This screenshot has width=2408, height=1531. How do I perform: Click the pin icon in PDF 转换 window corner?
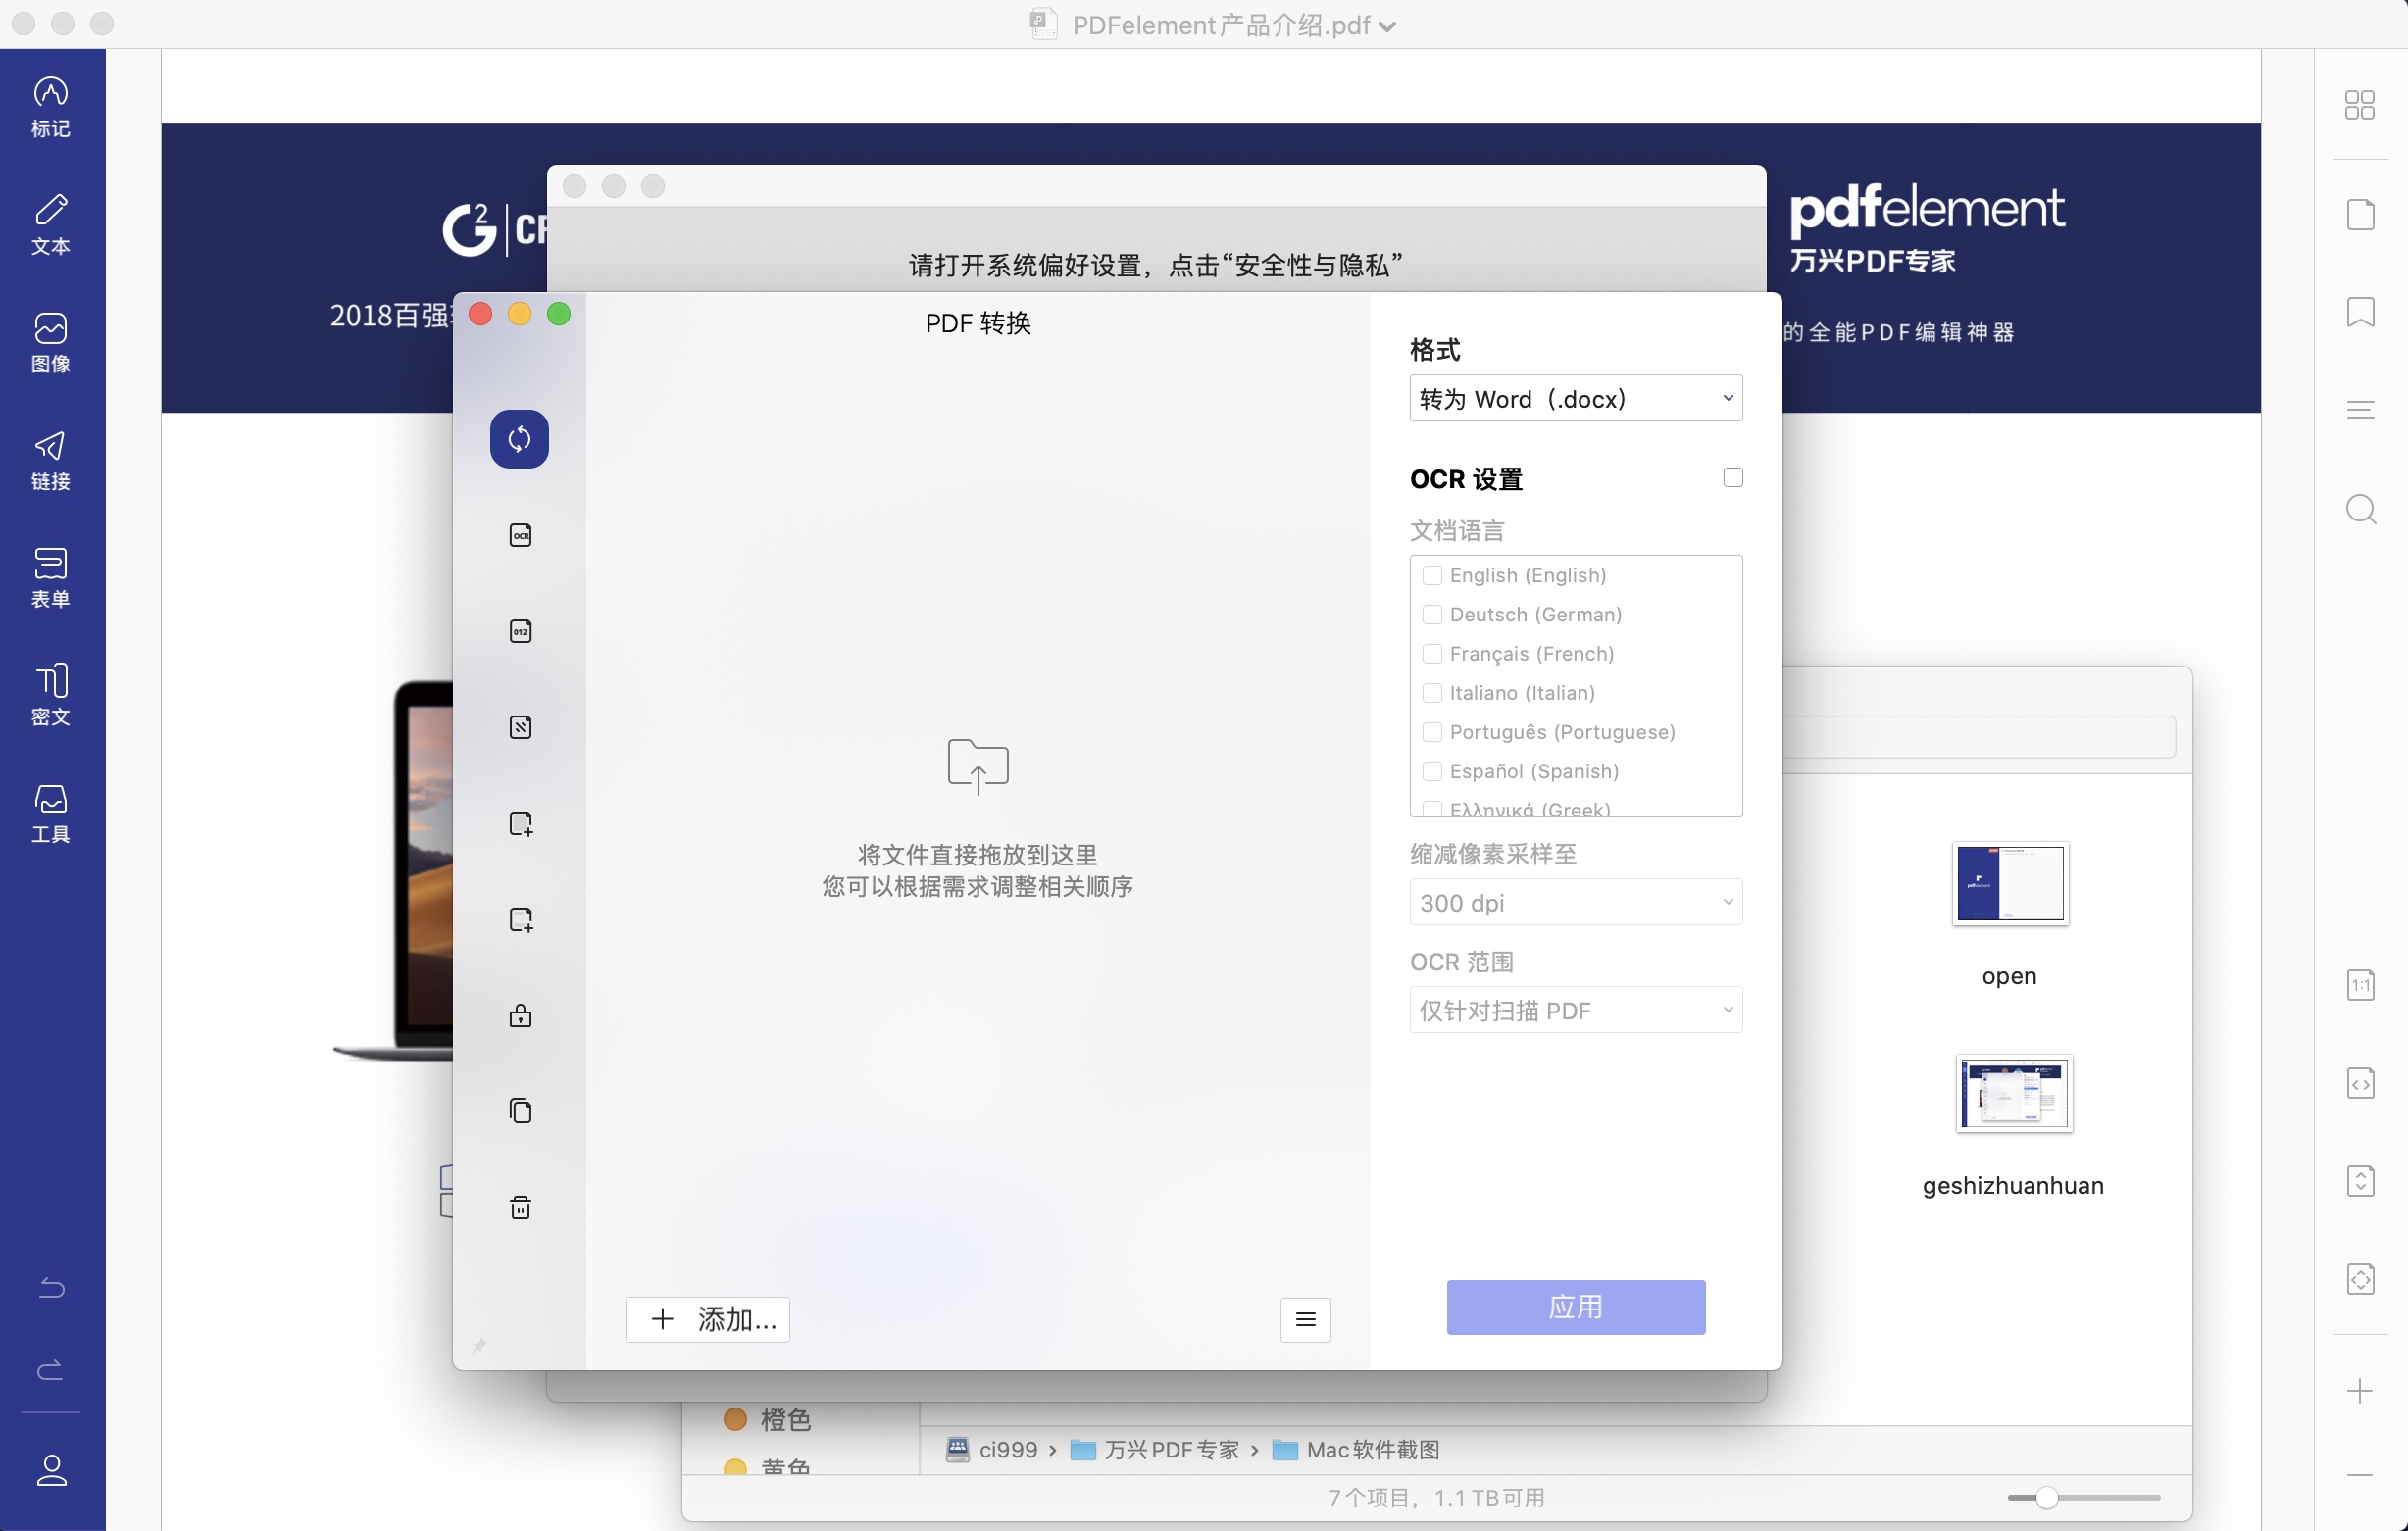point(479,1345)
